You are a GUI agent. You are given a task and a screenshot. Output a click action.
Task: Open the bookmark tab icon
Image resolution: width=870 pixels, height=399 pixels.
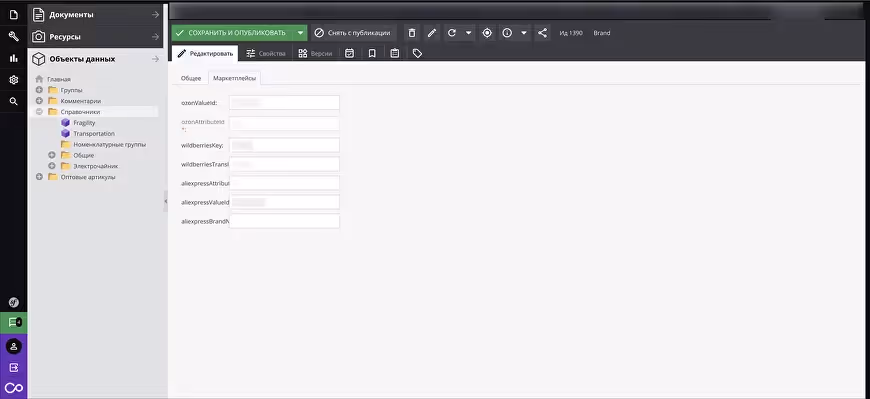[372, 53]
